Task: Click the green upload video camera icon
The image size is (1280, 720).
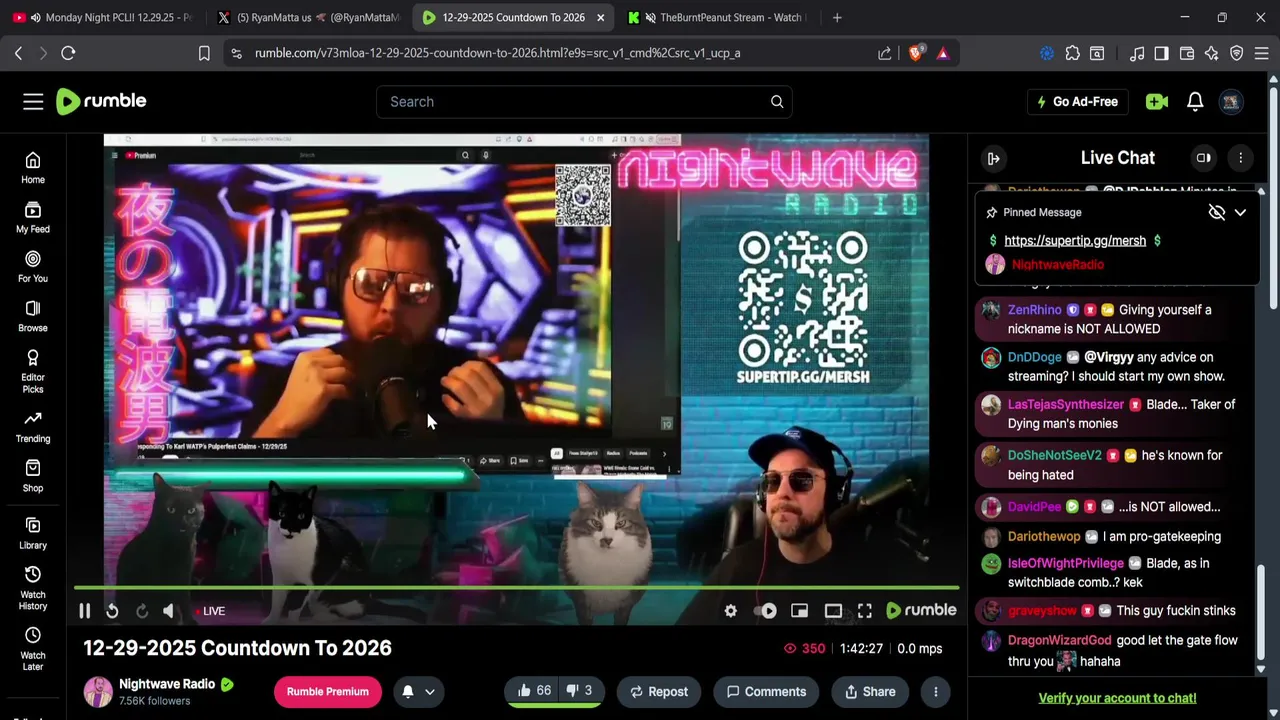Action: tap(1157, 101)
